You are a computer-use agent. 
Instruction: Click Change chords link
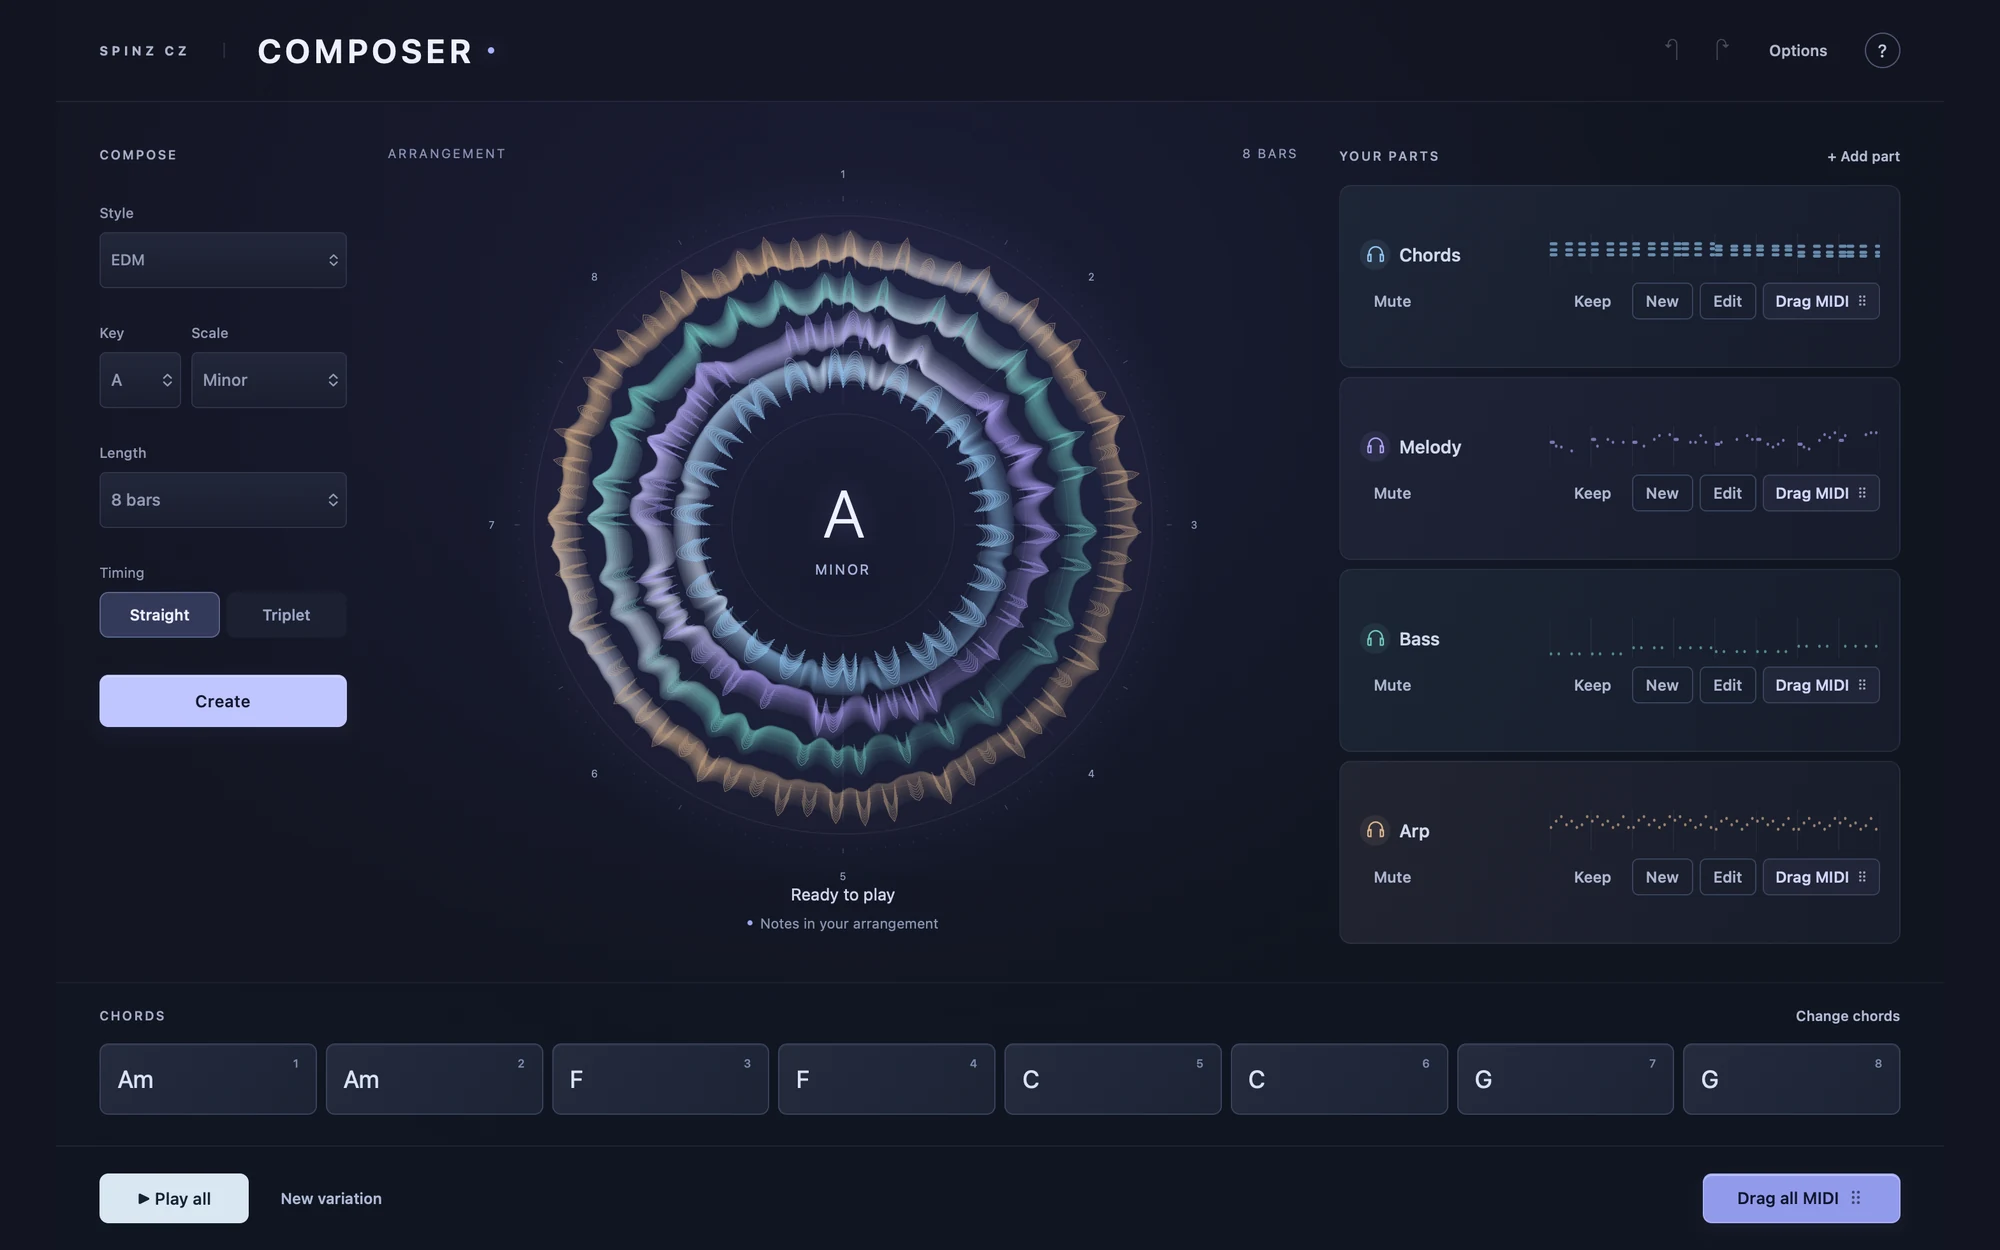(x=1847, y=1016)
